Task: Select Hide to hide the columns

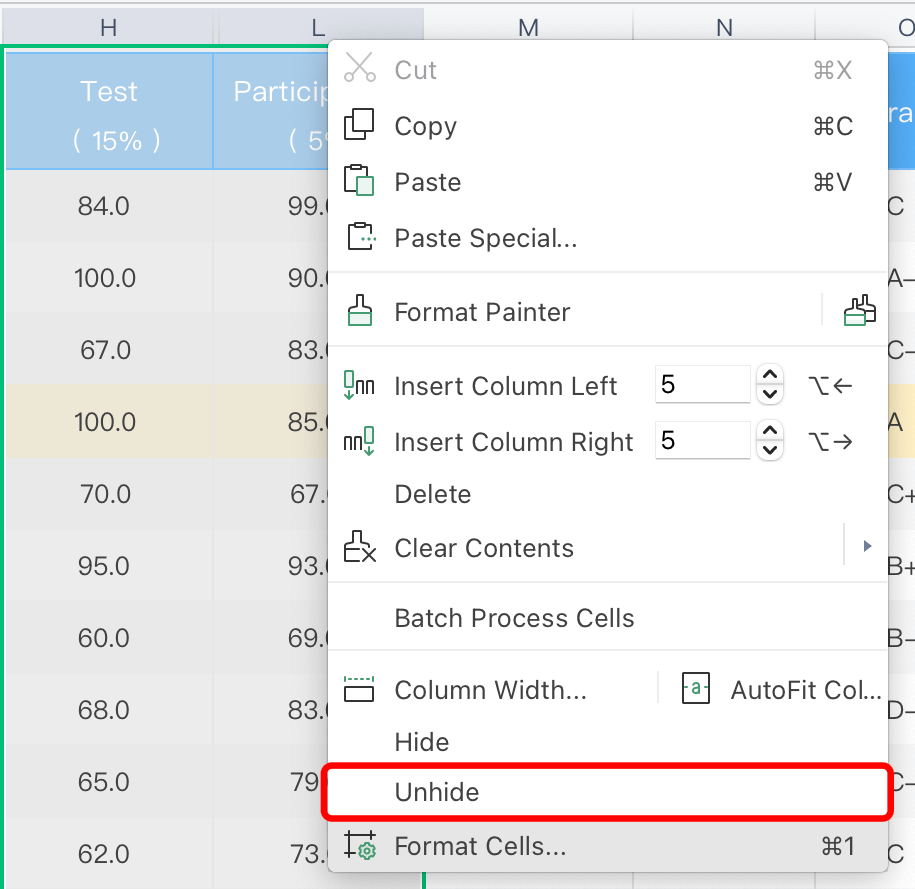Action: tap(422, 742)
